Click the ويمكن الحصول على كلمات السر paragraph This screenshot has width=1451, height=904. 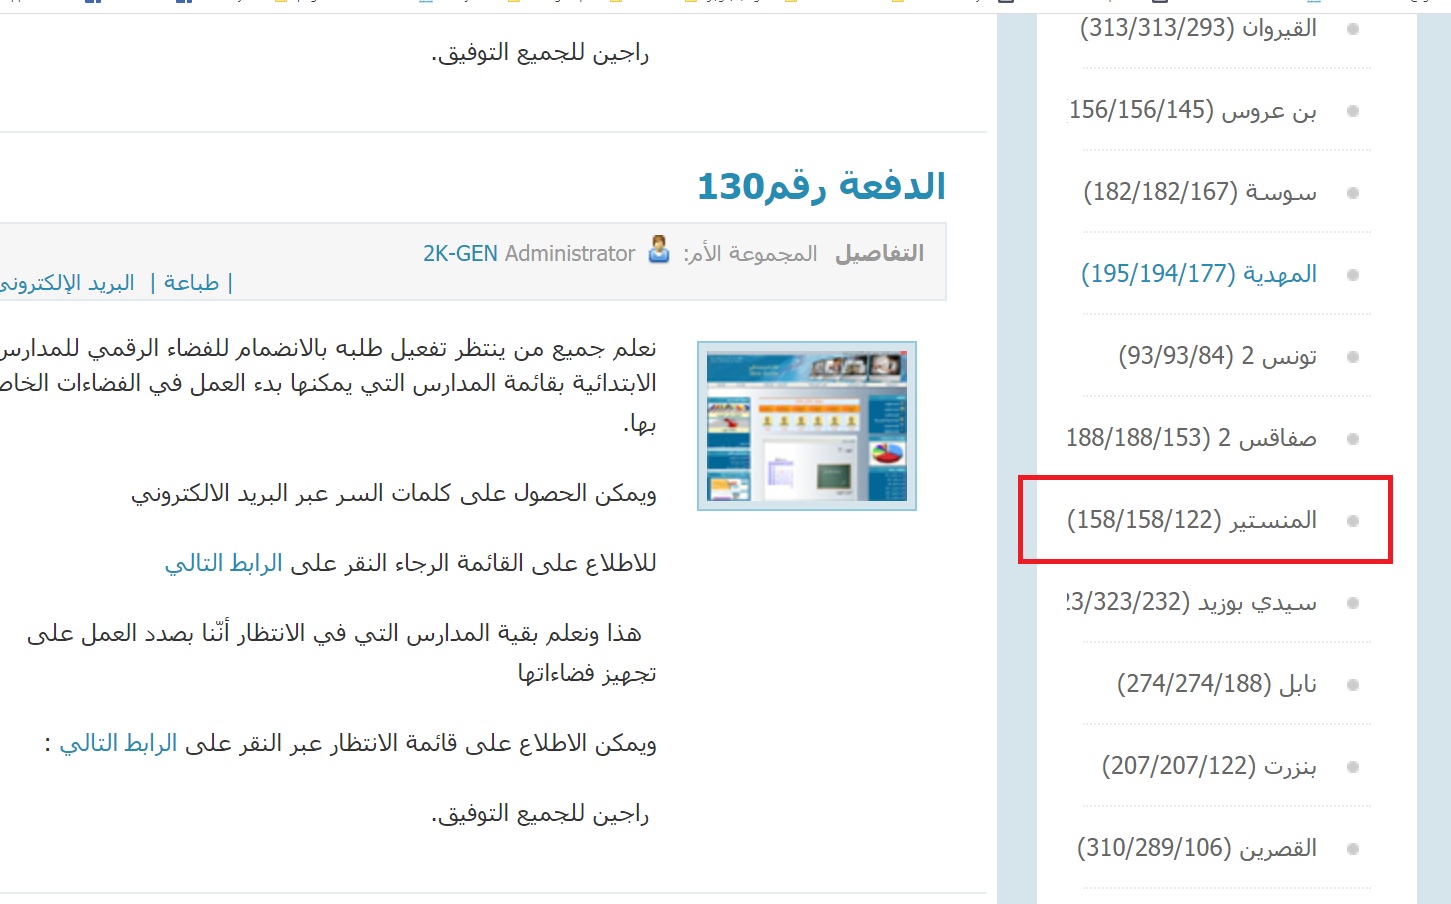point(394,494)
